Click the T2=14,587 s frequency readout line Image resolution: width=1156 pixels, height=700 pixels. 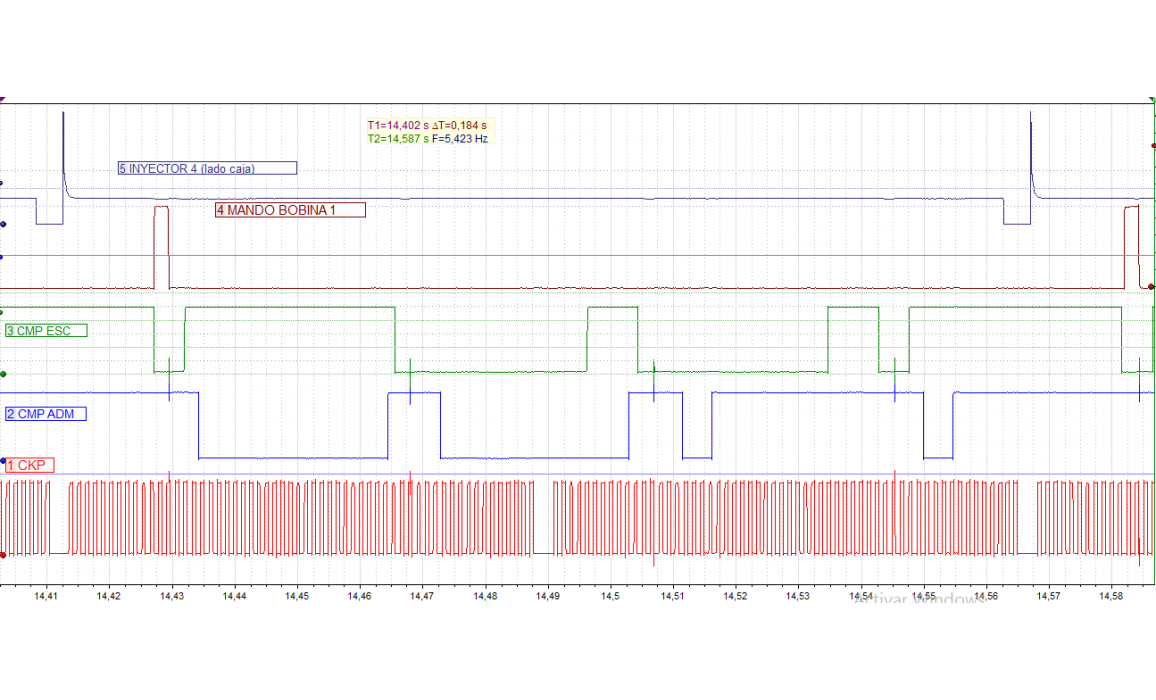point(427,139)
